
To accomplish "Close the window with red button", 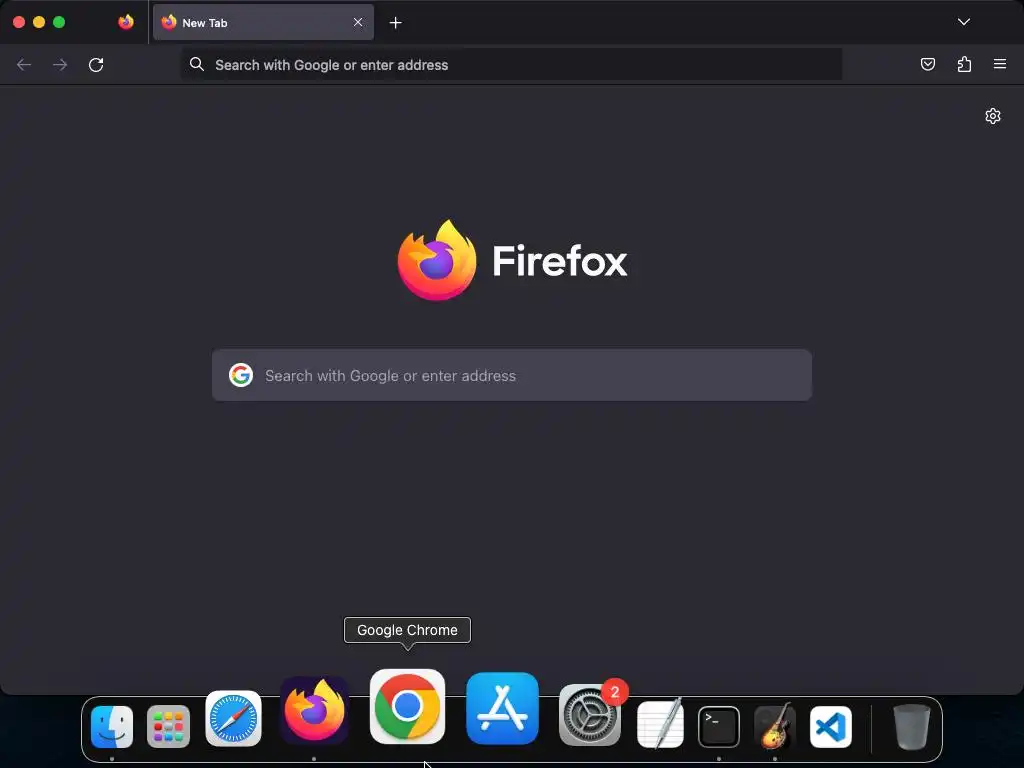I will (19, 22).
